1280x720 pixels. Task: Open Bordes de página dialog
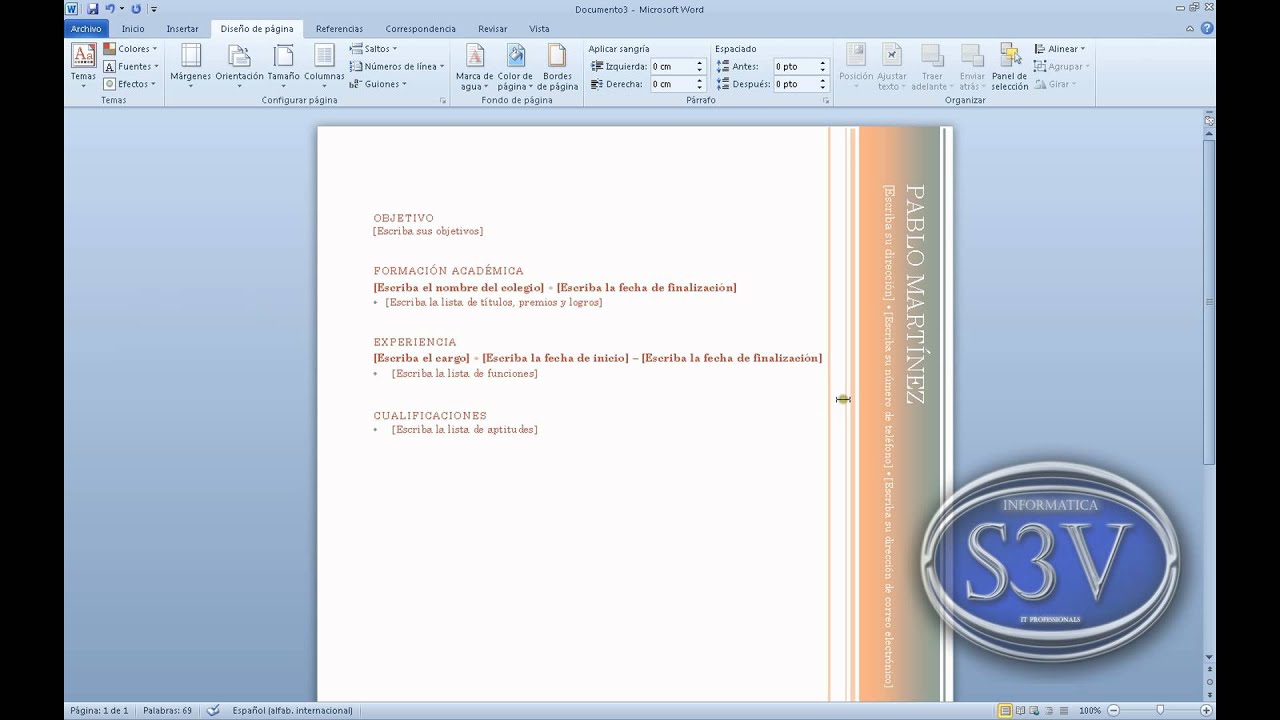pyautogui.click(x=557, y=66)
